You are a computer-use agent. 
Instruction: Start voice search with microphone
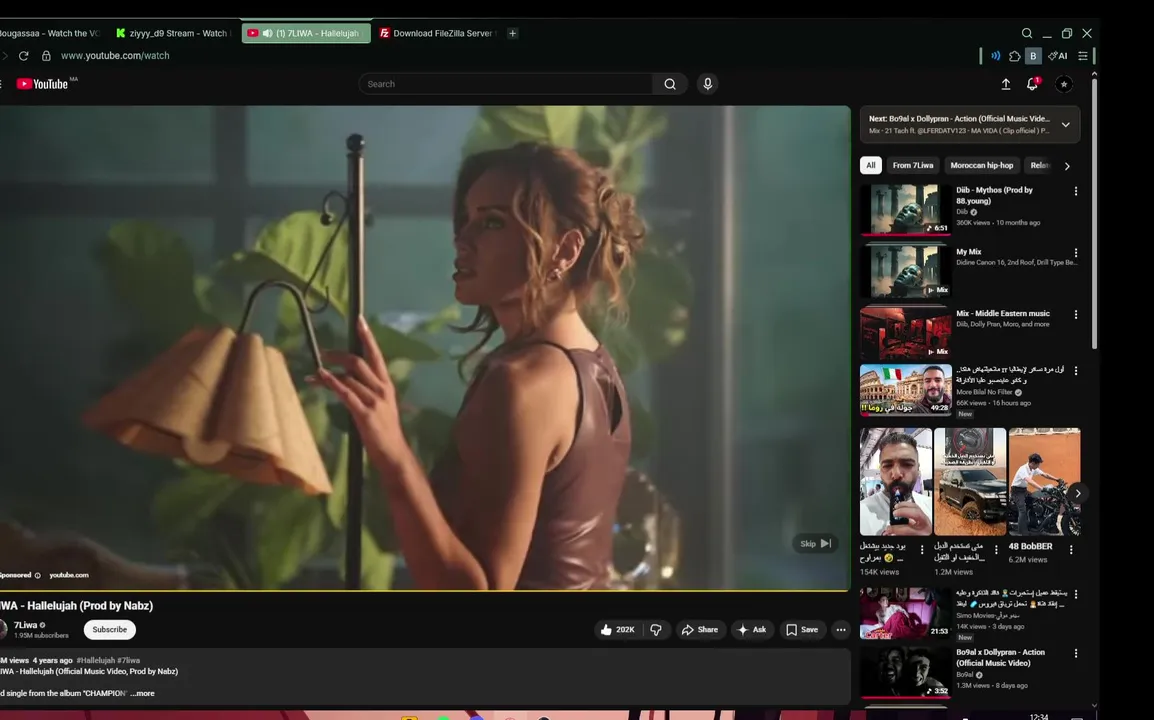click(707, 84)
